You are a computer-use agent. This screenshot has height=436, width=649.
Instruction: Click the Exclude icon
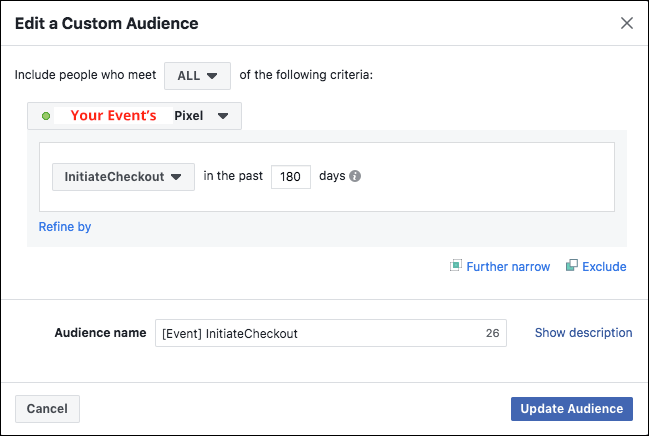572,265
